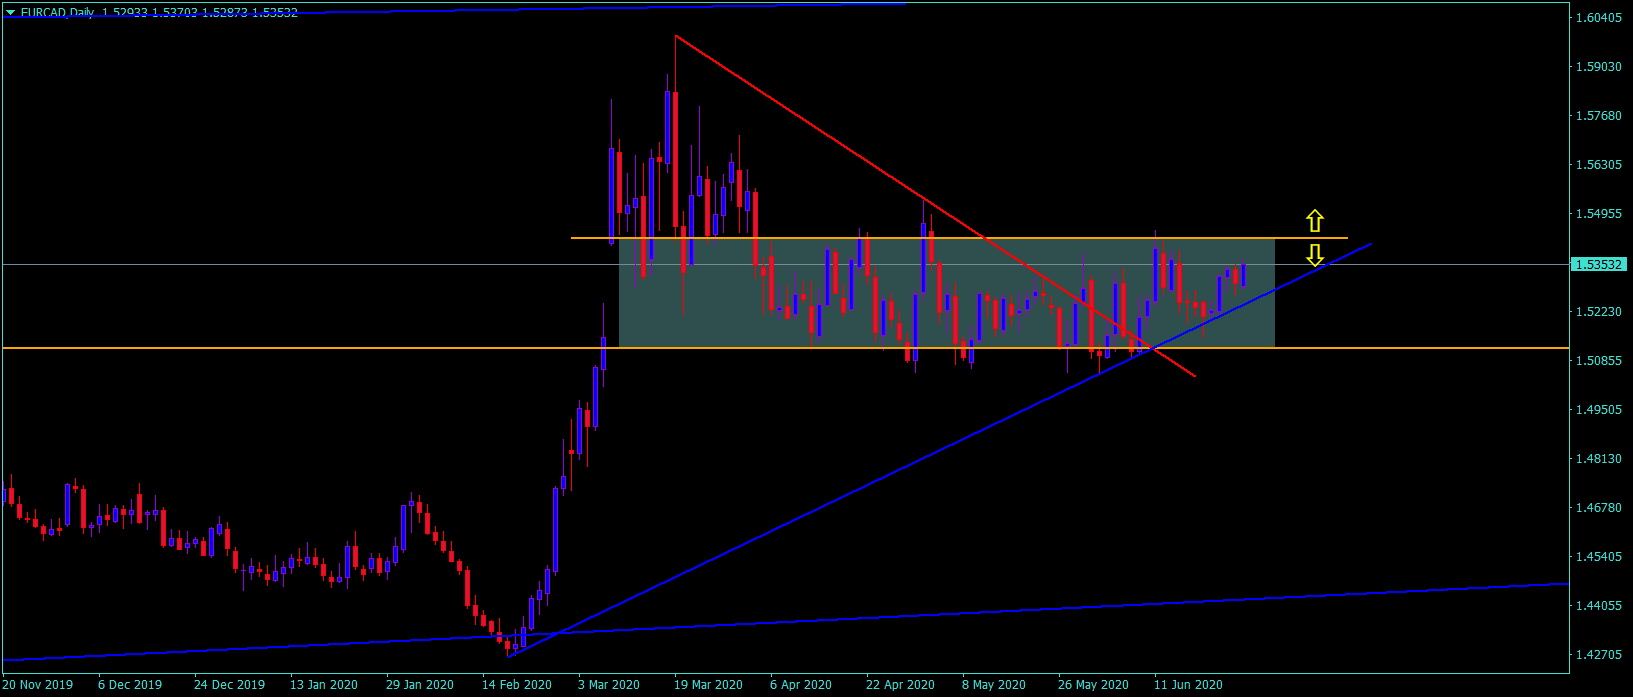1633x697 pixels.
Task: Click the 29 Jan 2020 date label
Action: 420,685
